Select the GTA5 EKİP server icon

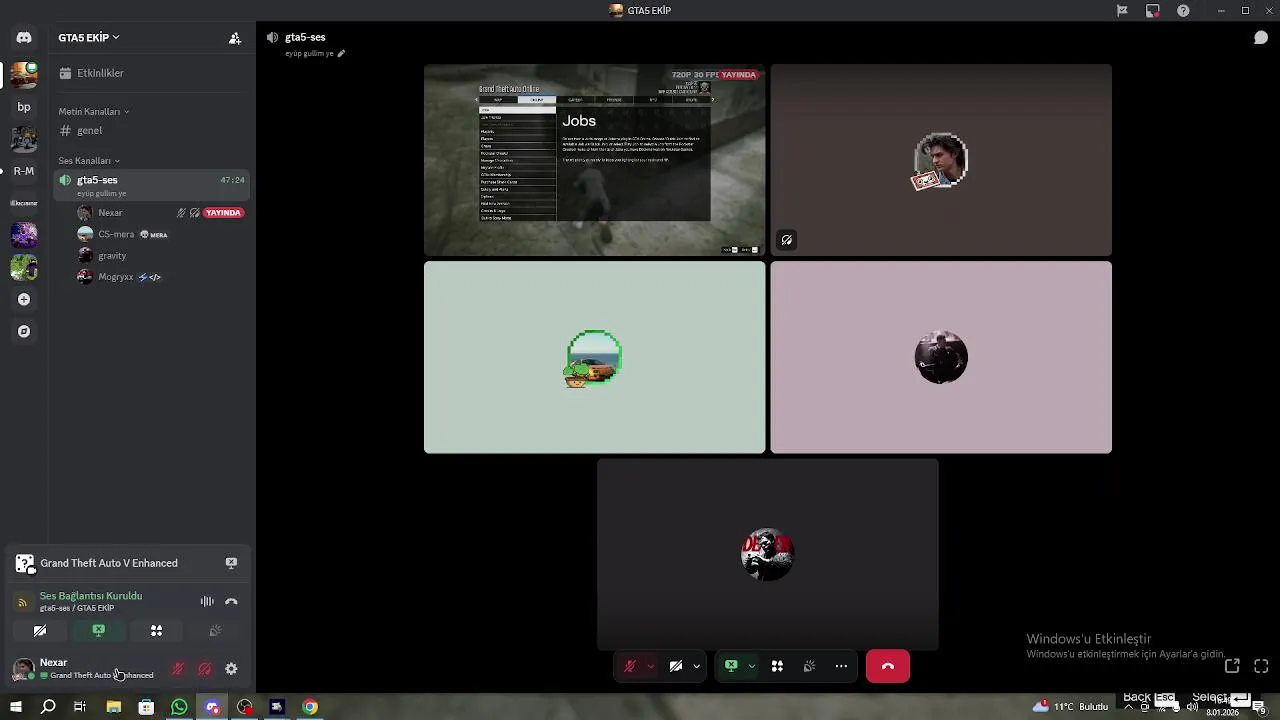[x=24, y=74]
